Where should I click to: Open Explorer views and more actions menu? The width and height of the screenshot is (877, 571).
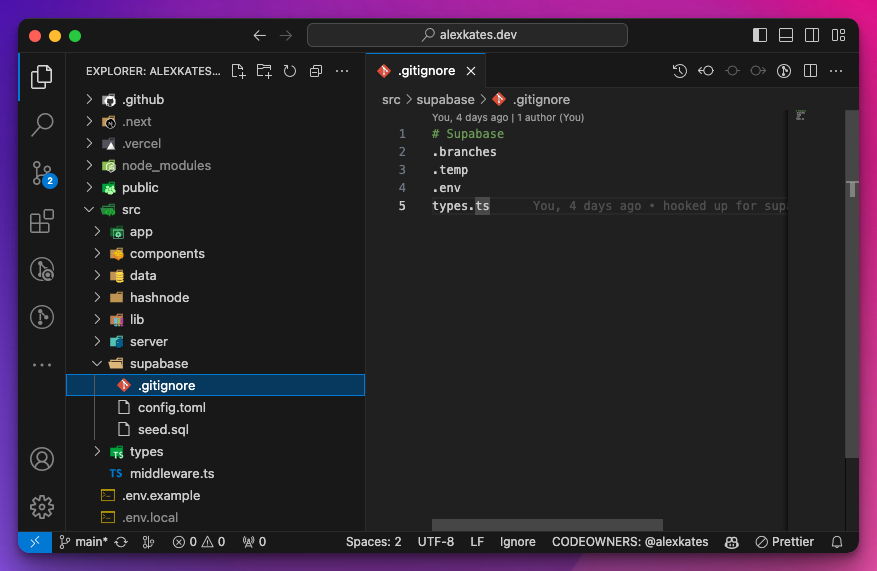(342, 71)
